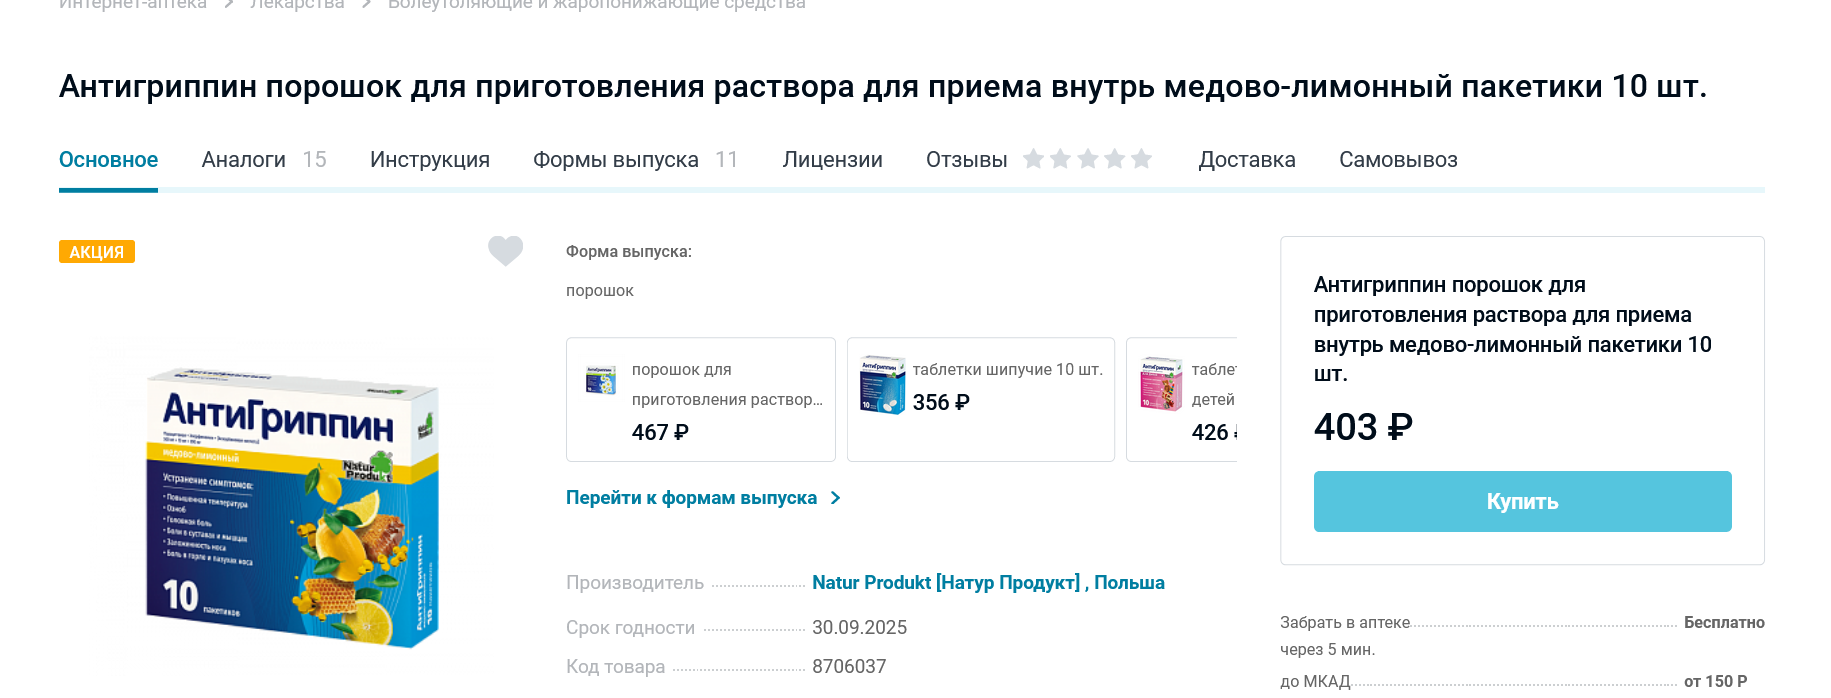
Task: Click the first review rating star
Action: click(1034, 159)
